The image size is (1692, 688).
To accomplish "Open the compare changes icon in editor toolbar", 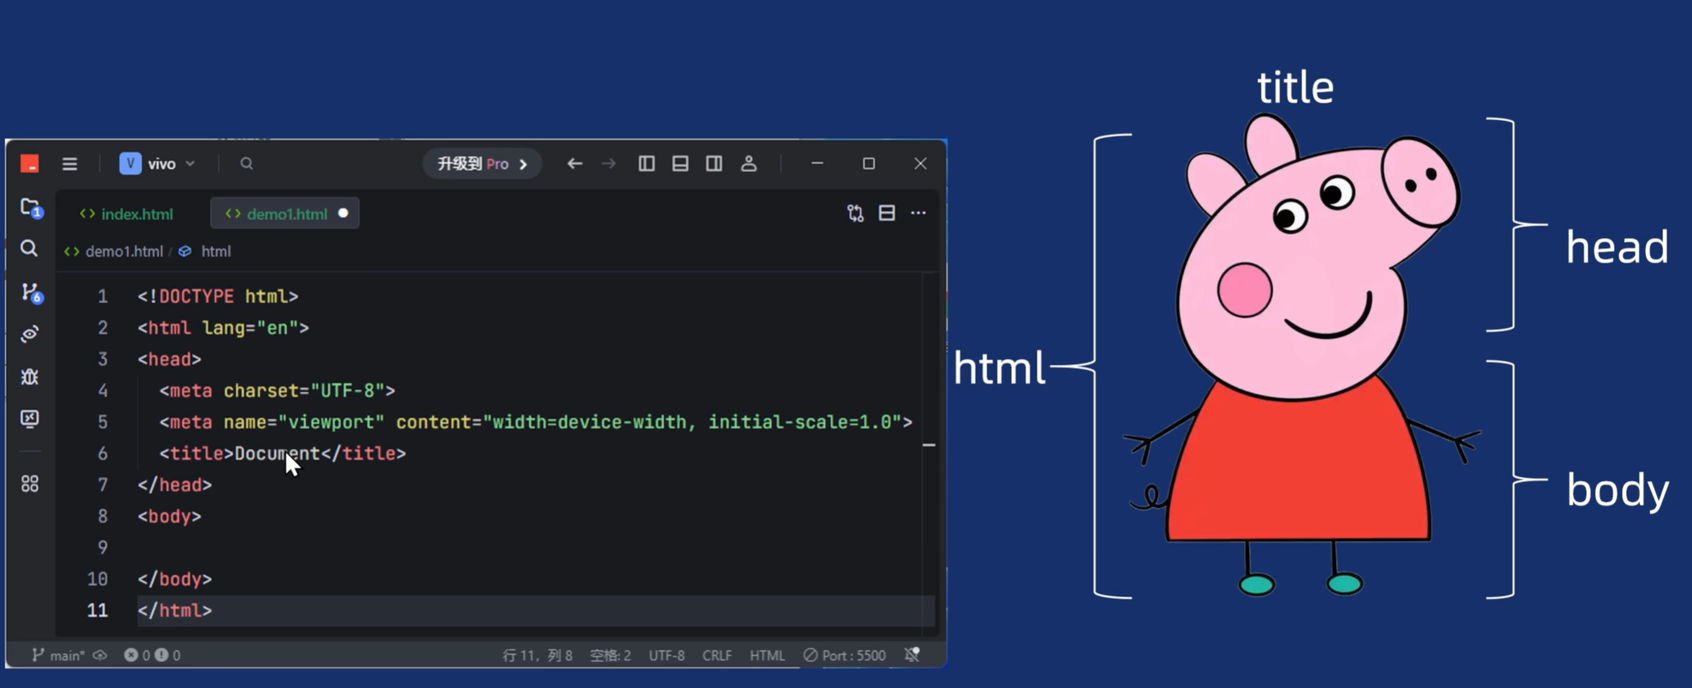I will pyautogui.click(x=855, y=213).
